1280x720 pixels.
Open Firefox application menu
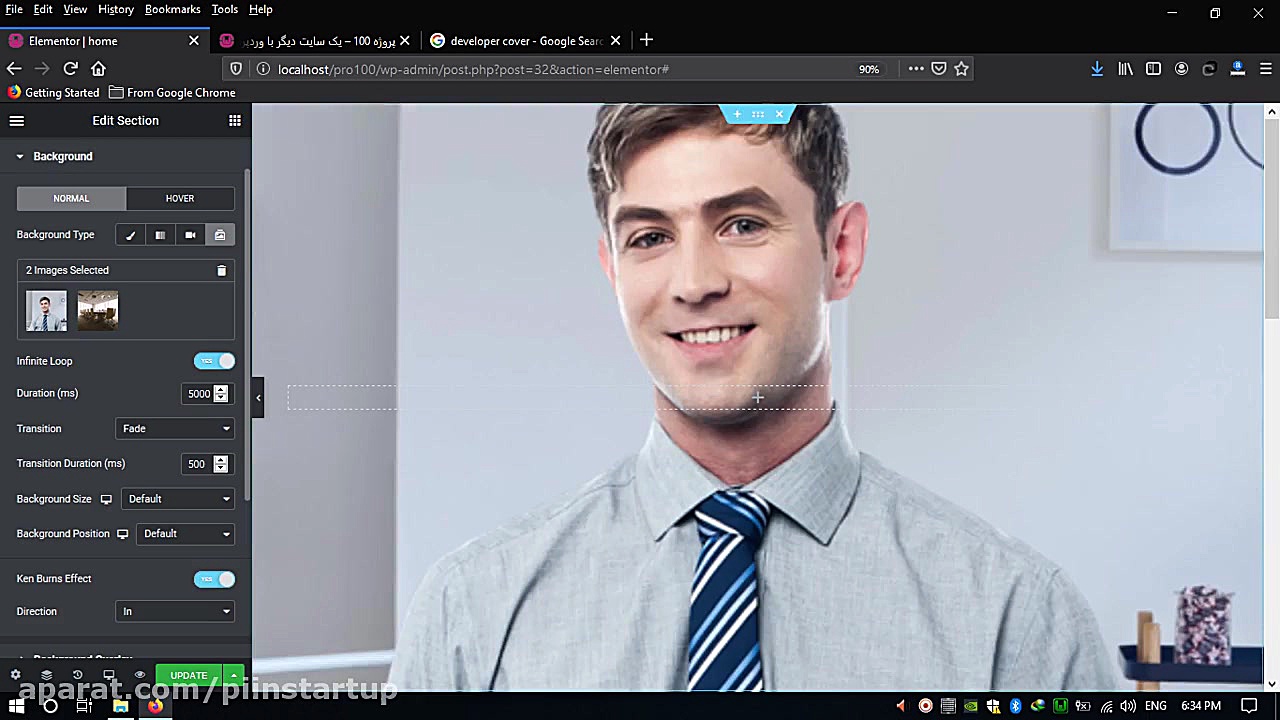[1265, 69]
